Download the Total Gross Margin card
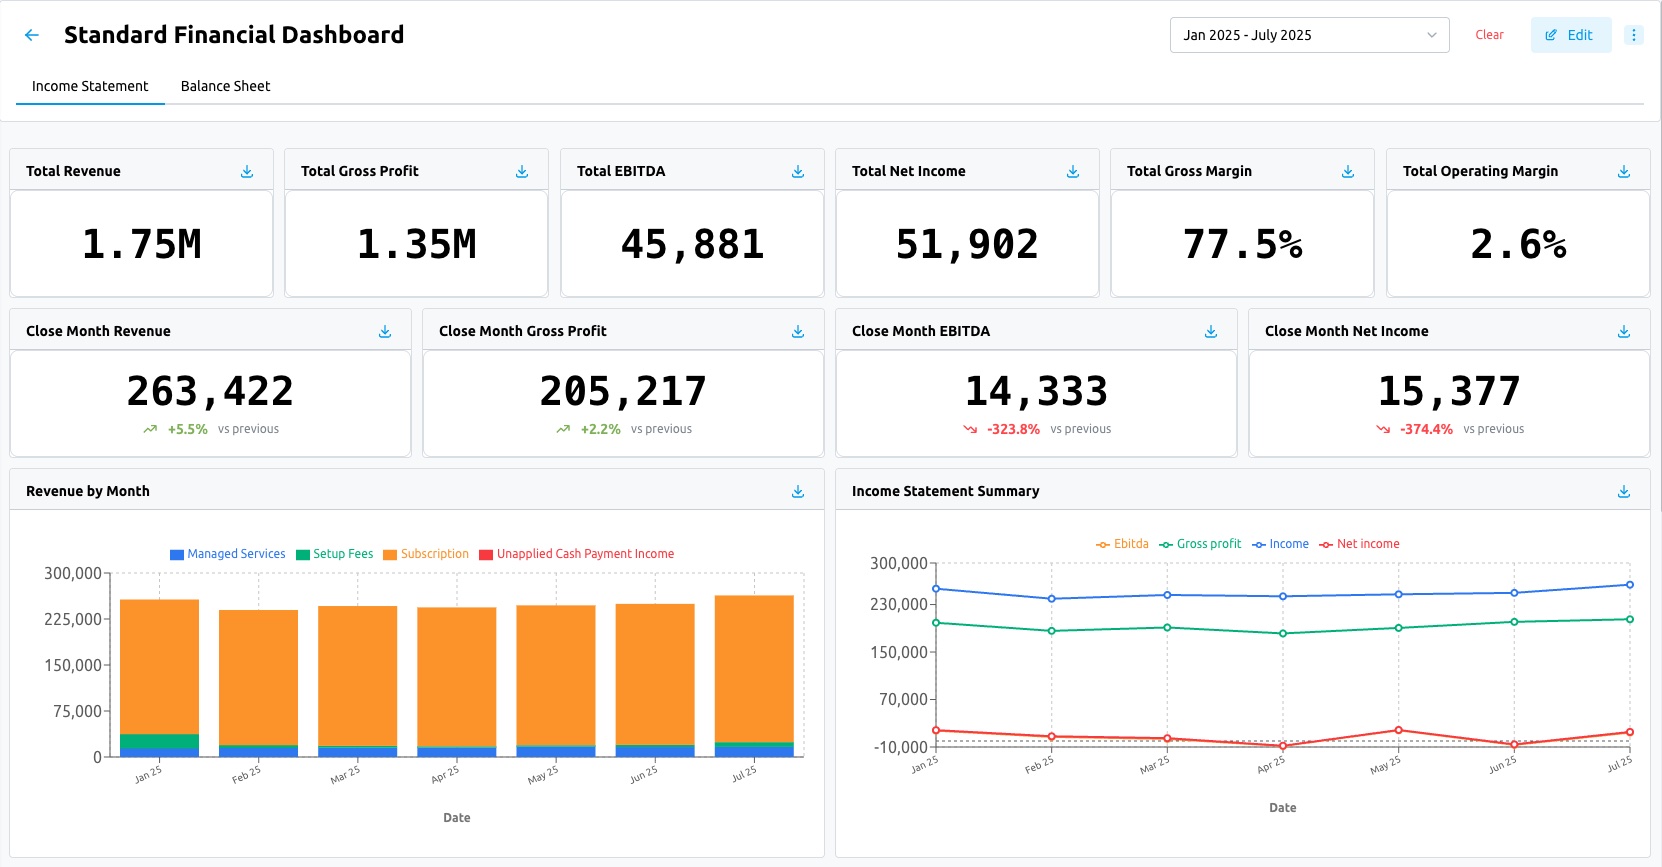Viewport: 1662px width, 867px height. click(x=1348, y=172)
